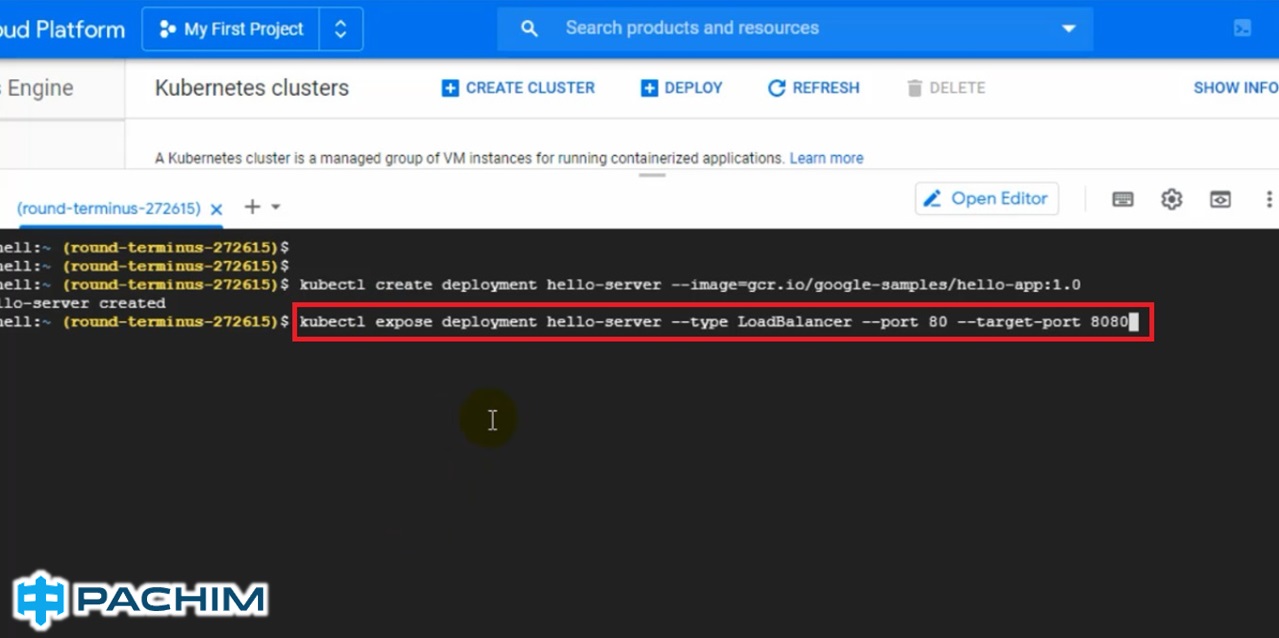Click the Kubernetes clusters page title
Viewport: 1279px width, 638px height.
(x=252, y=88)
